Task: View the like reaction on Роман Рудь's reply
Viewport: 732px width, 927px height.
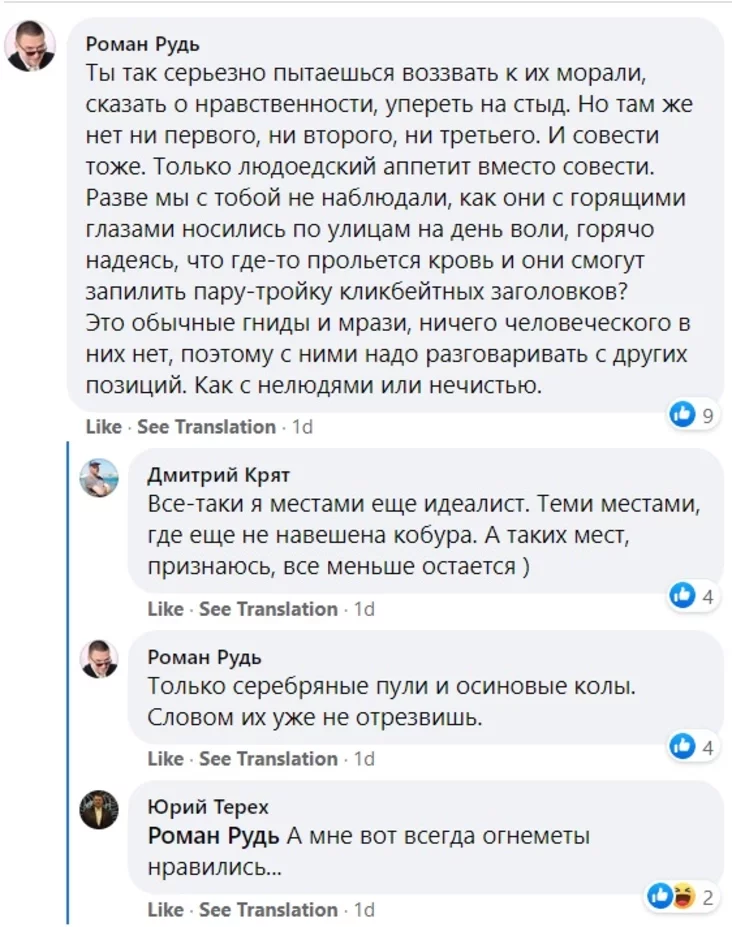Action: tap(690, 747)
